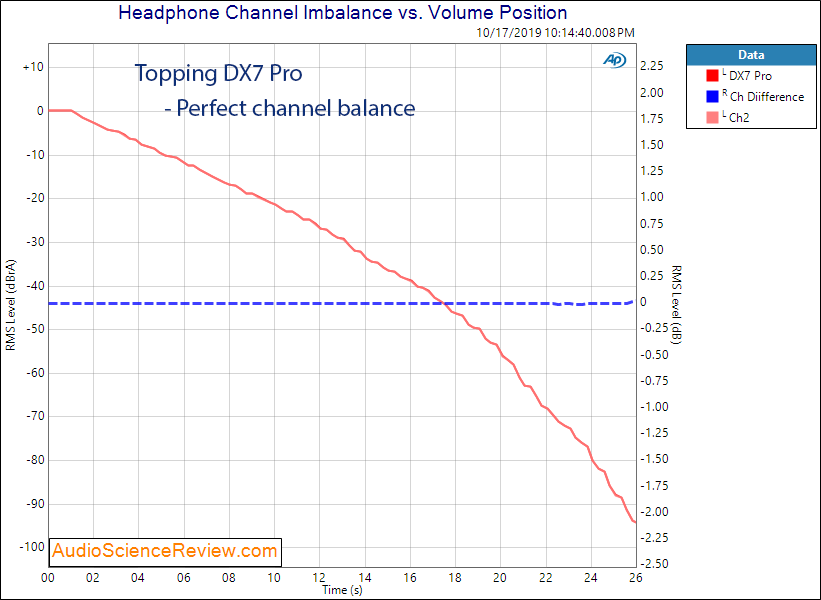Click the '-50' tick on the dBrA axis

click(x=35, y=329)
